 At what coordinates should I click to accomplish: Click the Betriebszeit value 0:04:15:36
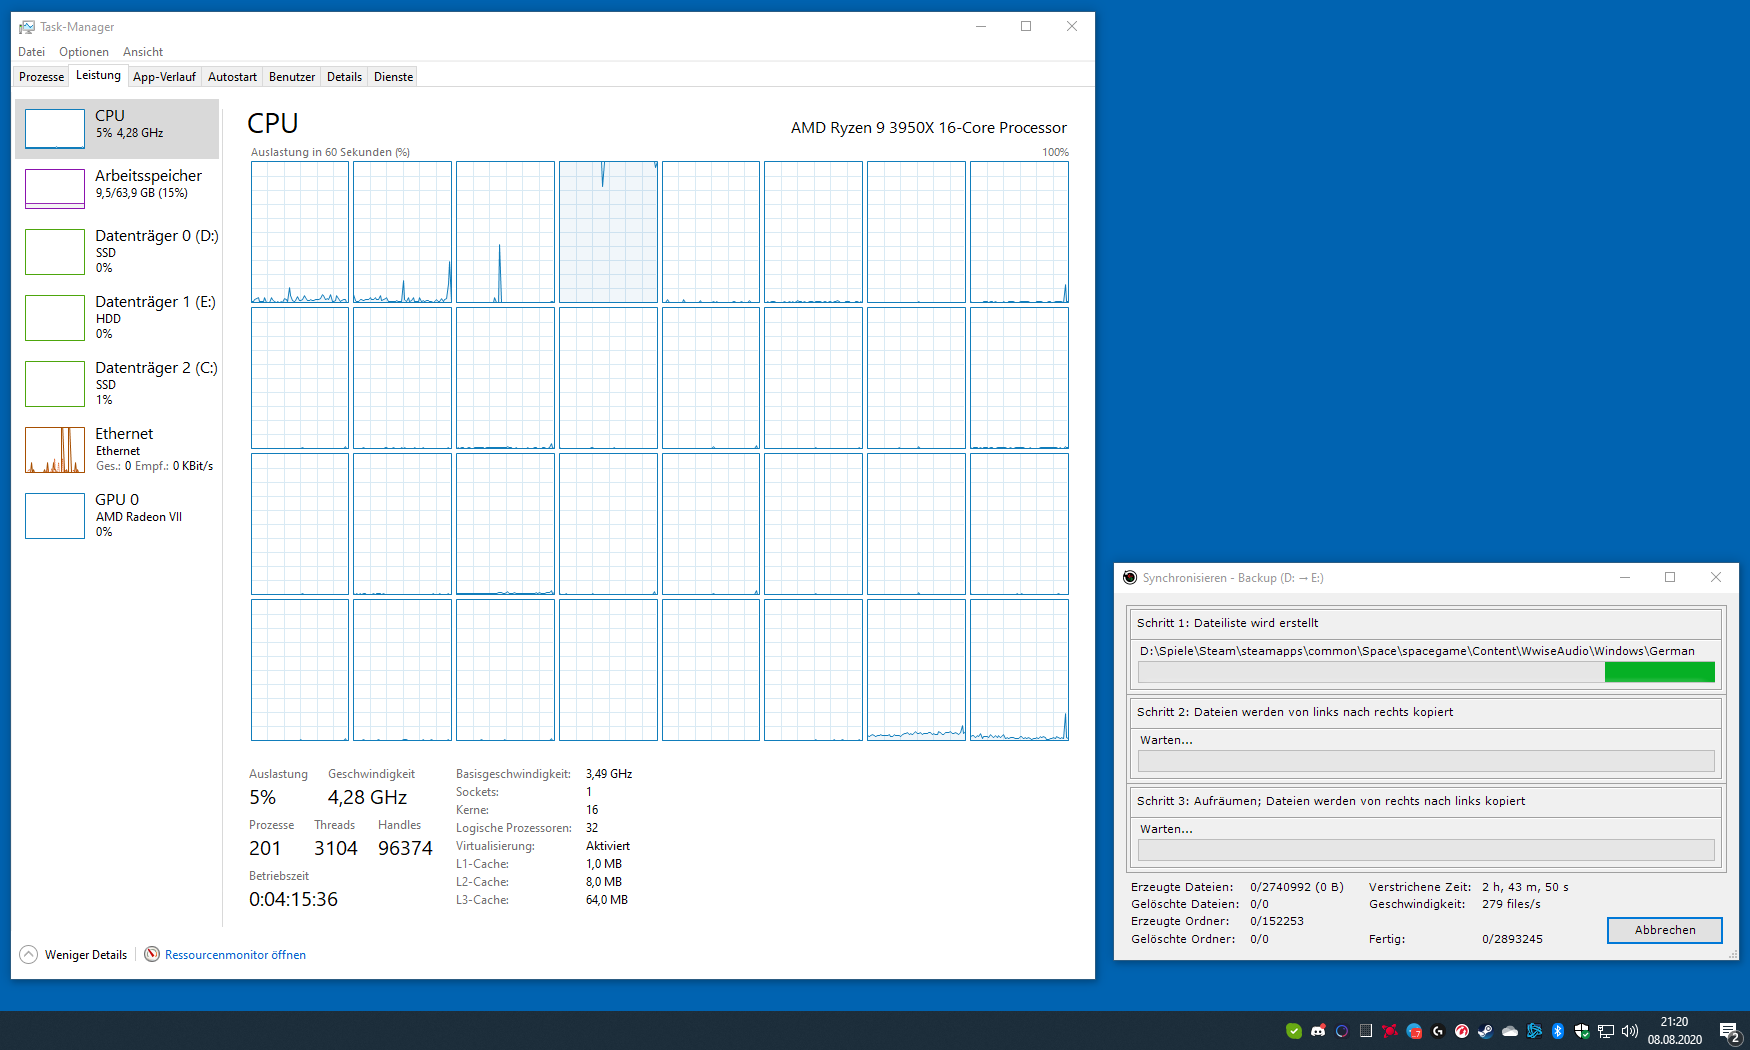pos(293,899)
